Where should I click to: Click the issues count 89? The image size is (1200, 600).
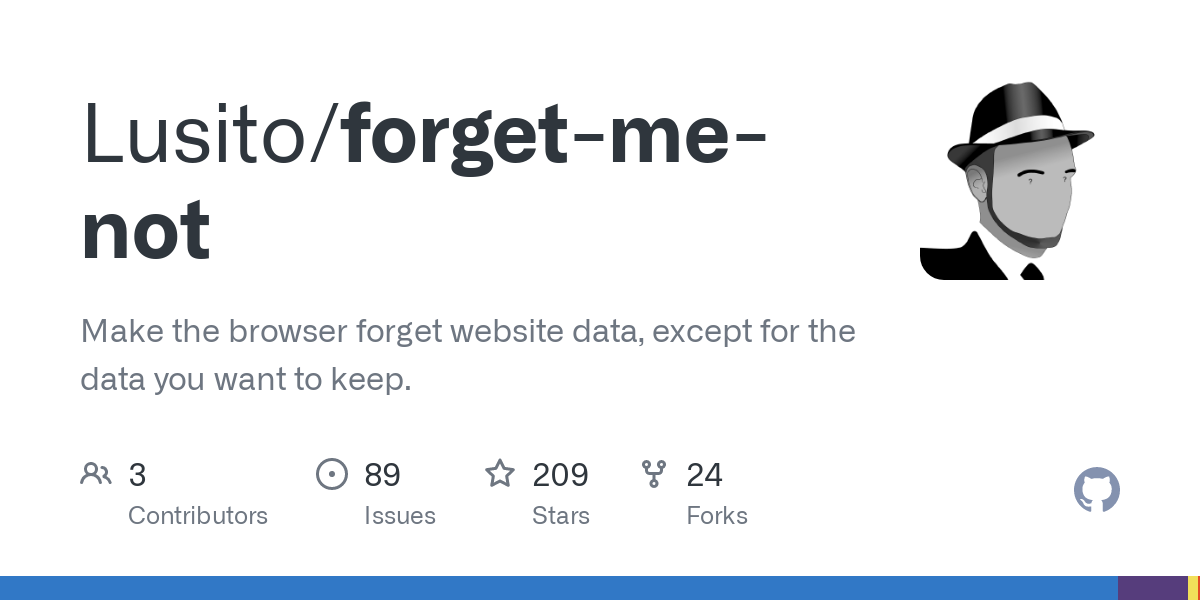pyautogui.click(x=382, y=475)
